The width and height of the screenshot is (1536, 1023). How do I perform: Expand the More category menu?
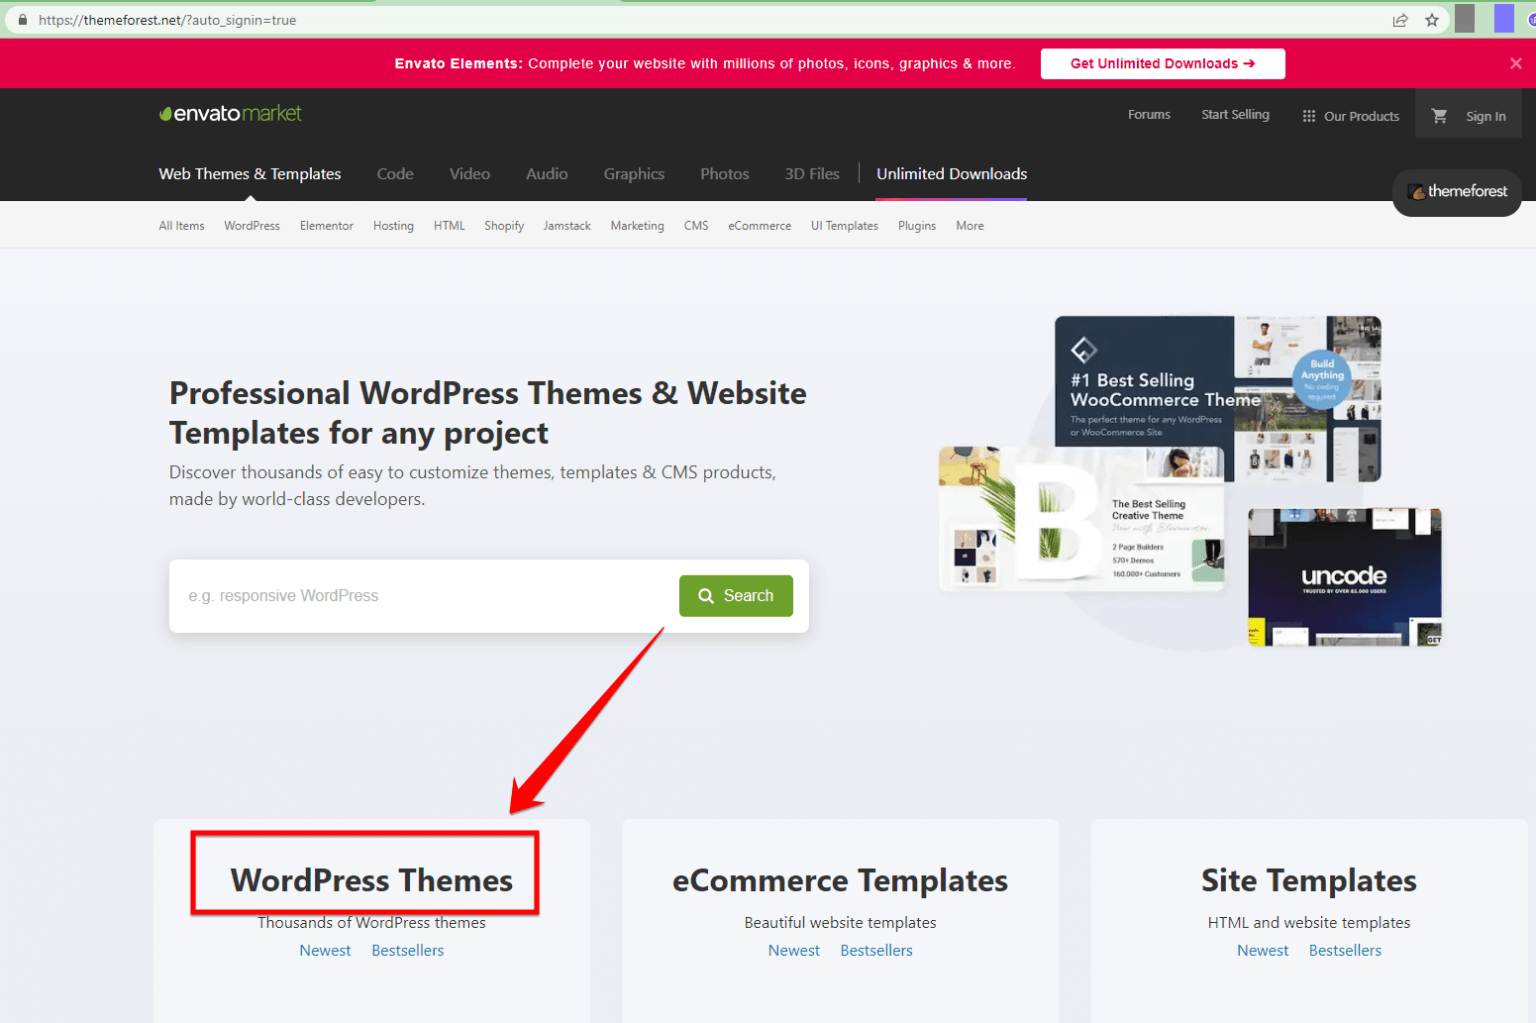click(x=970, y=226)
